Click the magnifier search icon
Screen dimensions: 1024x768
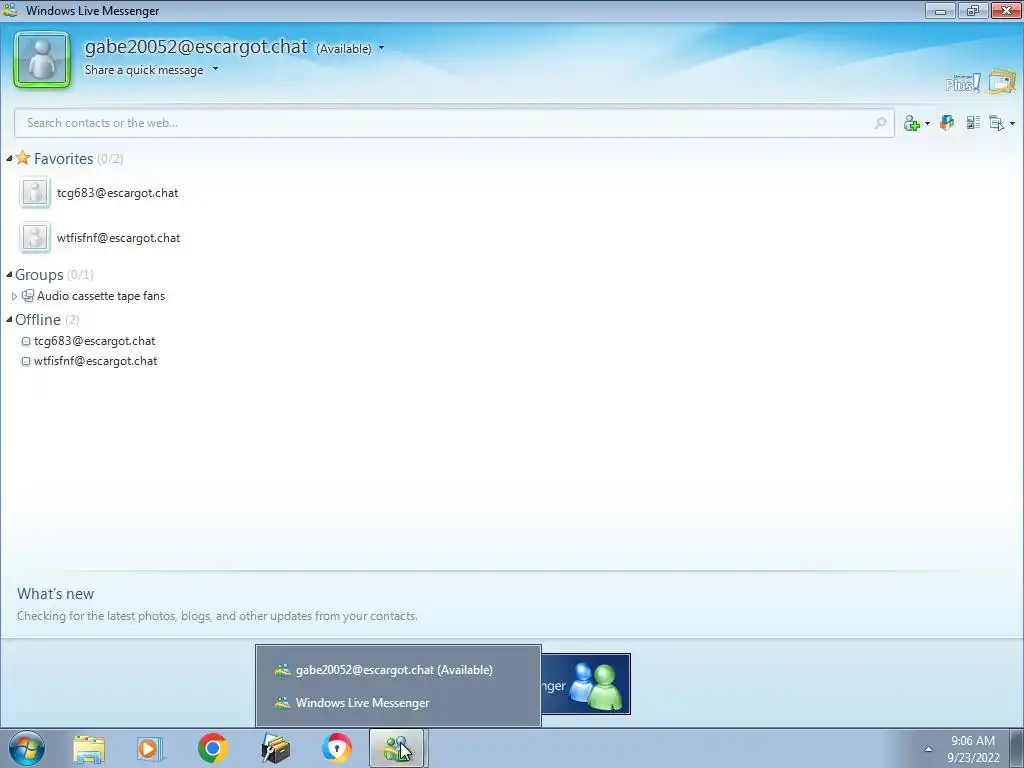880,123
